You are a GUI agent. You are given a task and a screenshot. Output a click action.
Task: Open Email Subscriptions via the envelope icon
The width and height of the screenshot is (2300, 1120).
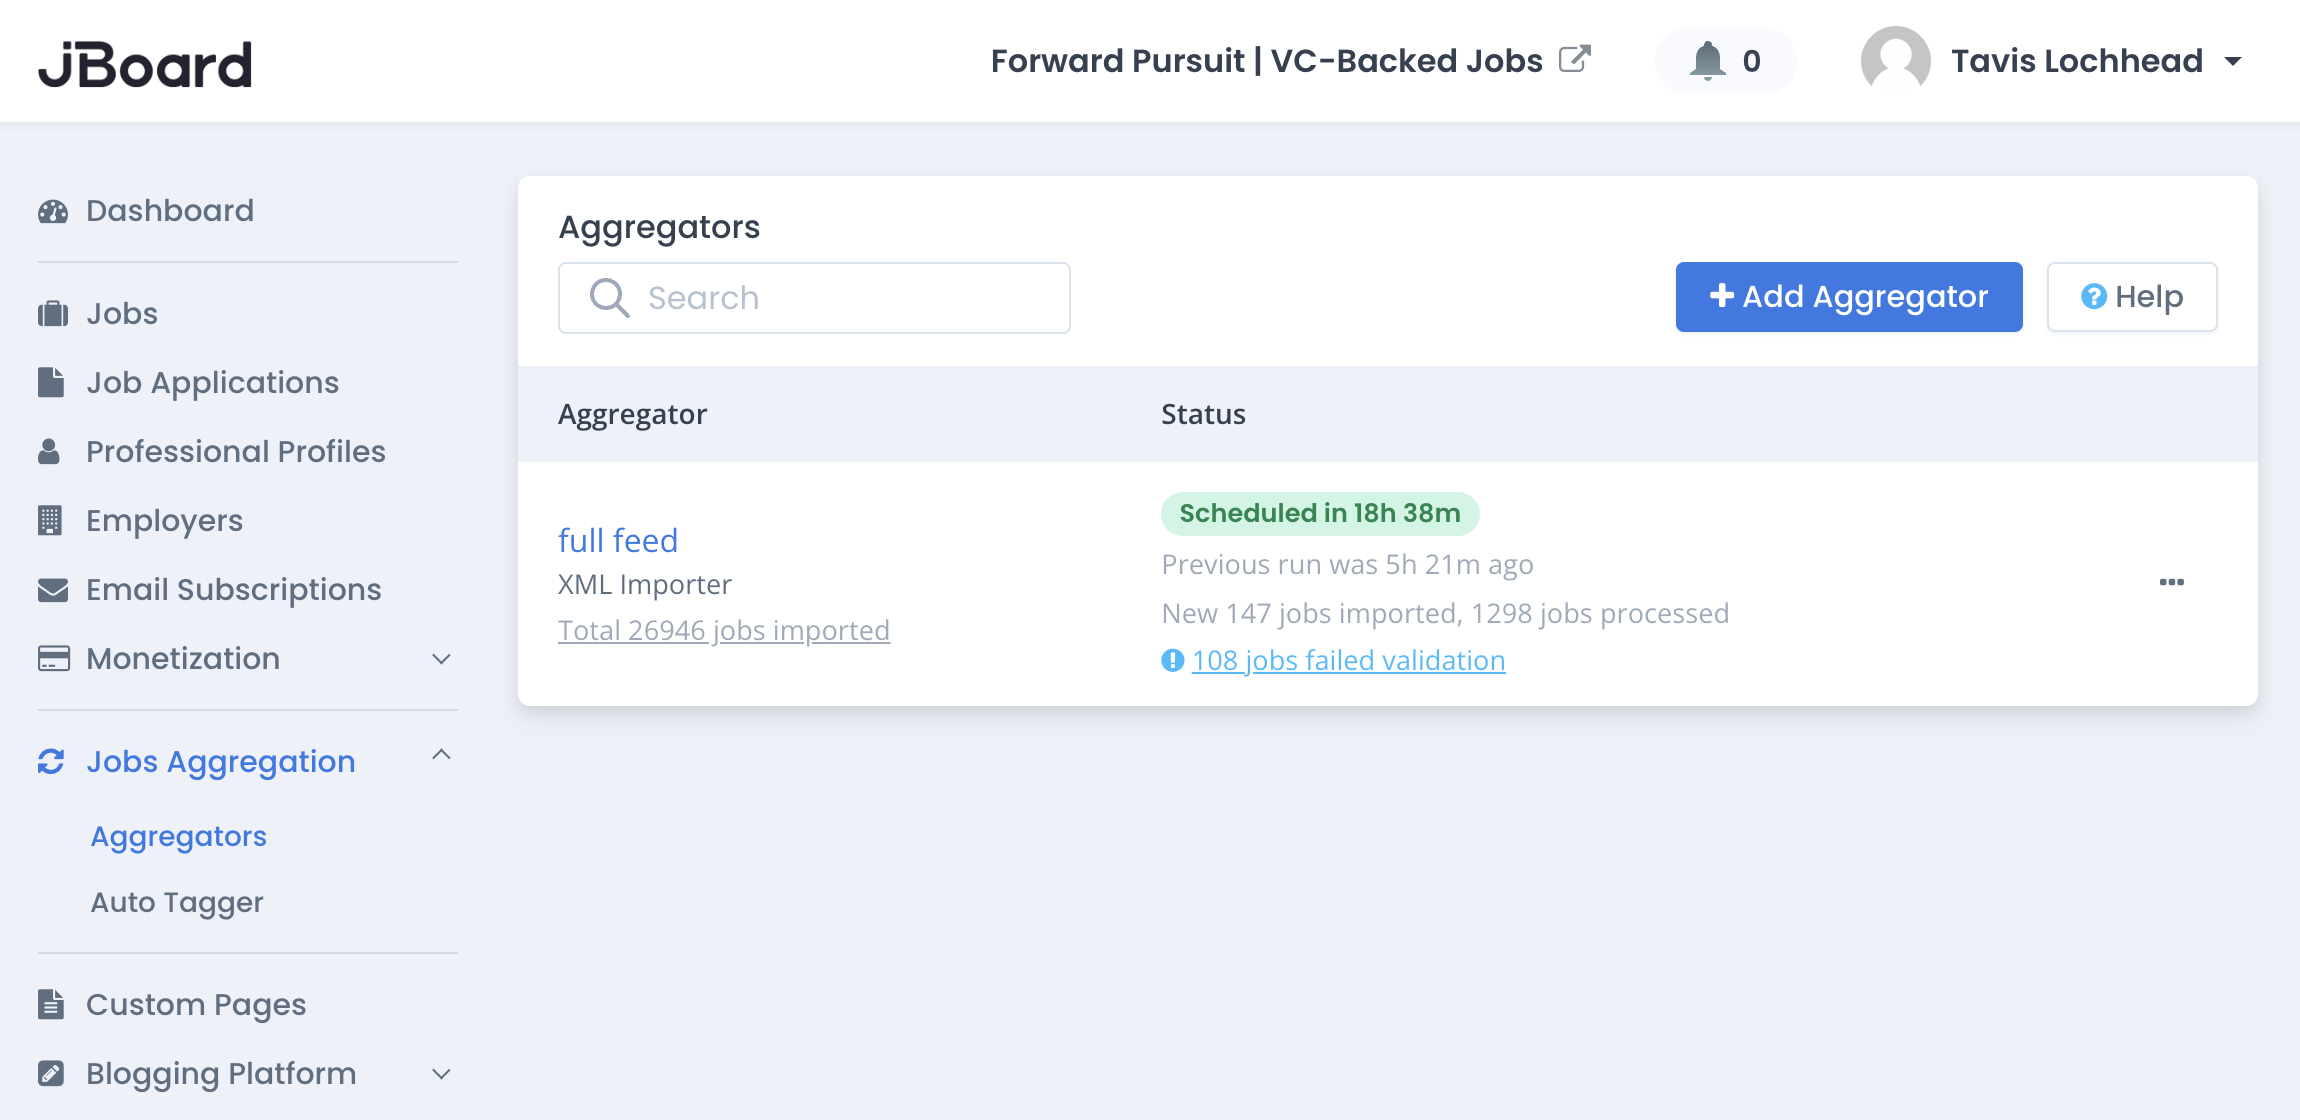[x=52, y=589]
